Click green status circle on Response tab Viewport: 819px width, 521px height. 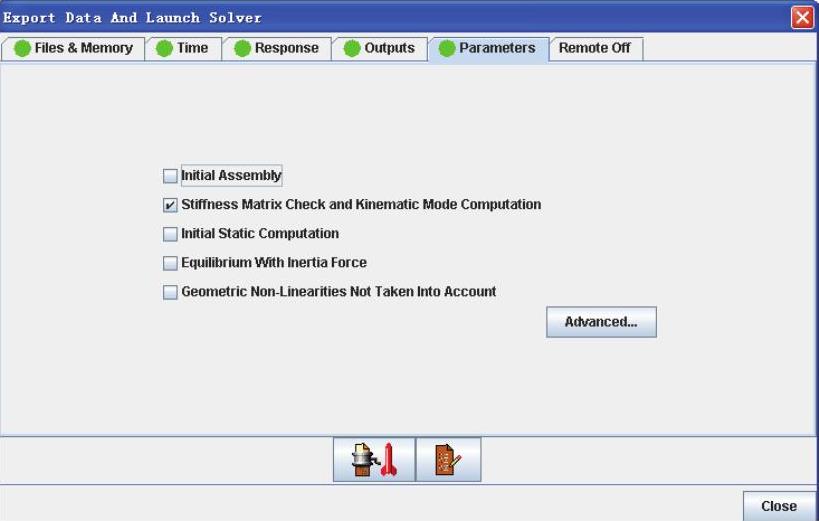tap(242, 49)
